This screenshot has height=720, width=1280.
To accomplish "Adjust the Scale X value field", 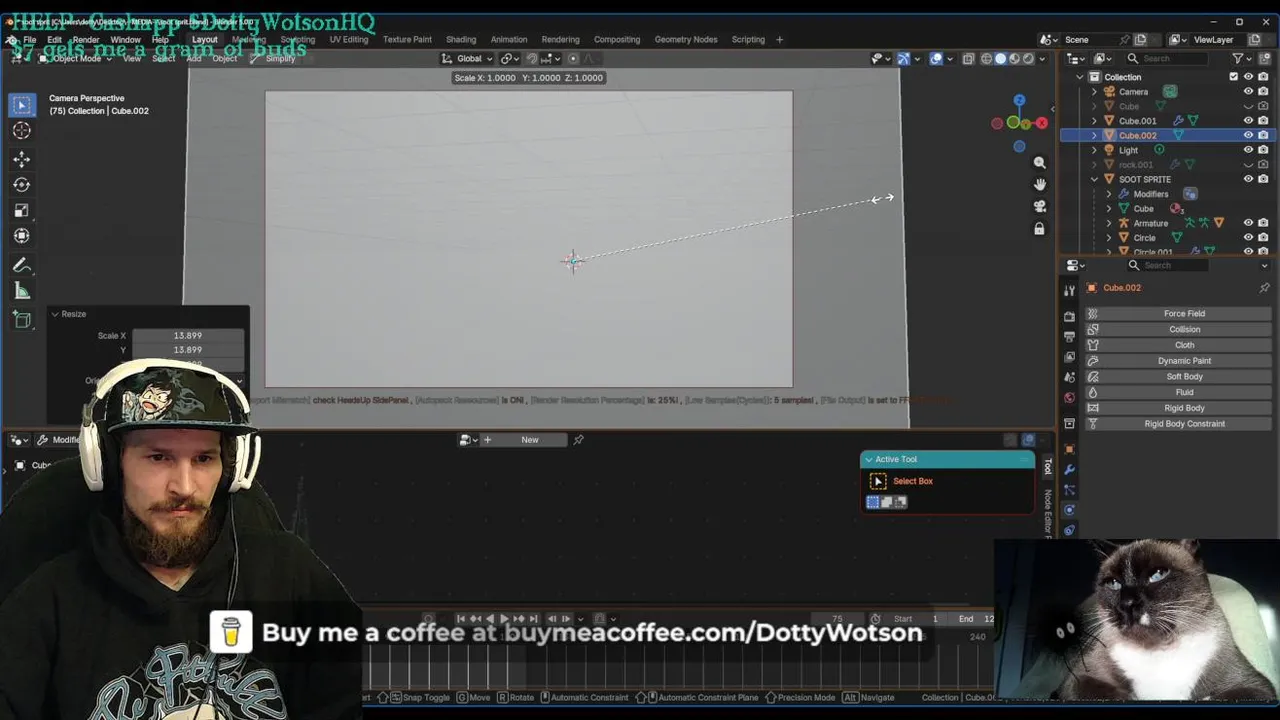I will pos(188,336).
